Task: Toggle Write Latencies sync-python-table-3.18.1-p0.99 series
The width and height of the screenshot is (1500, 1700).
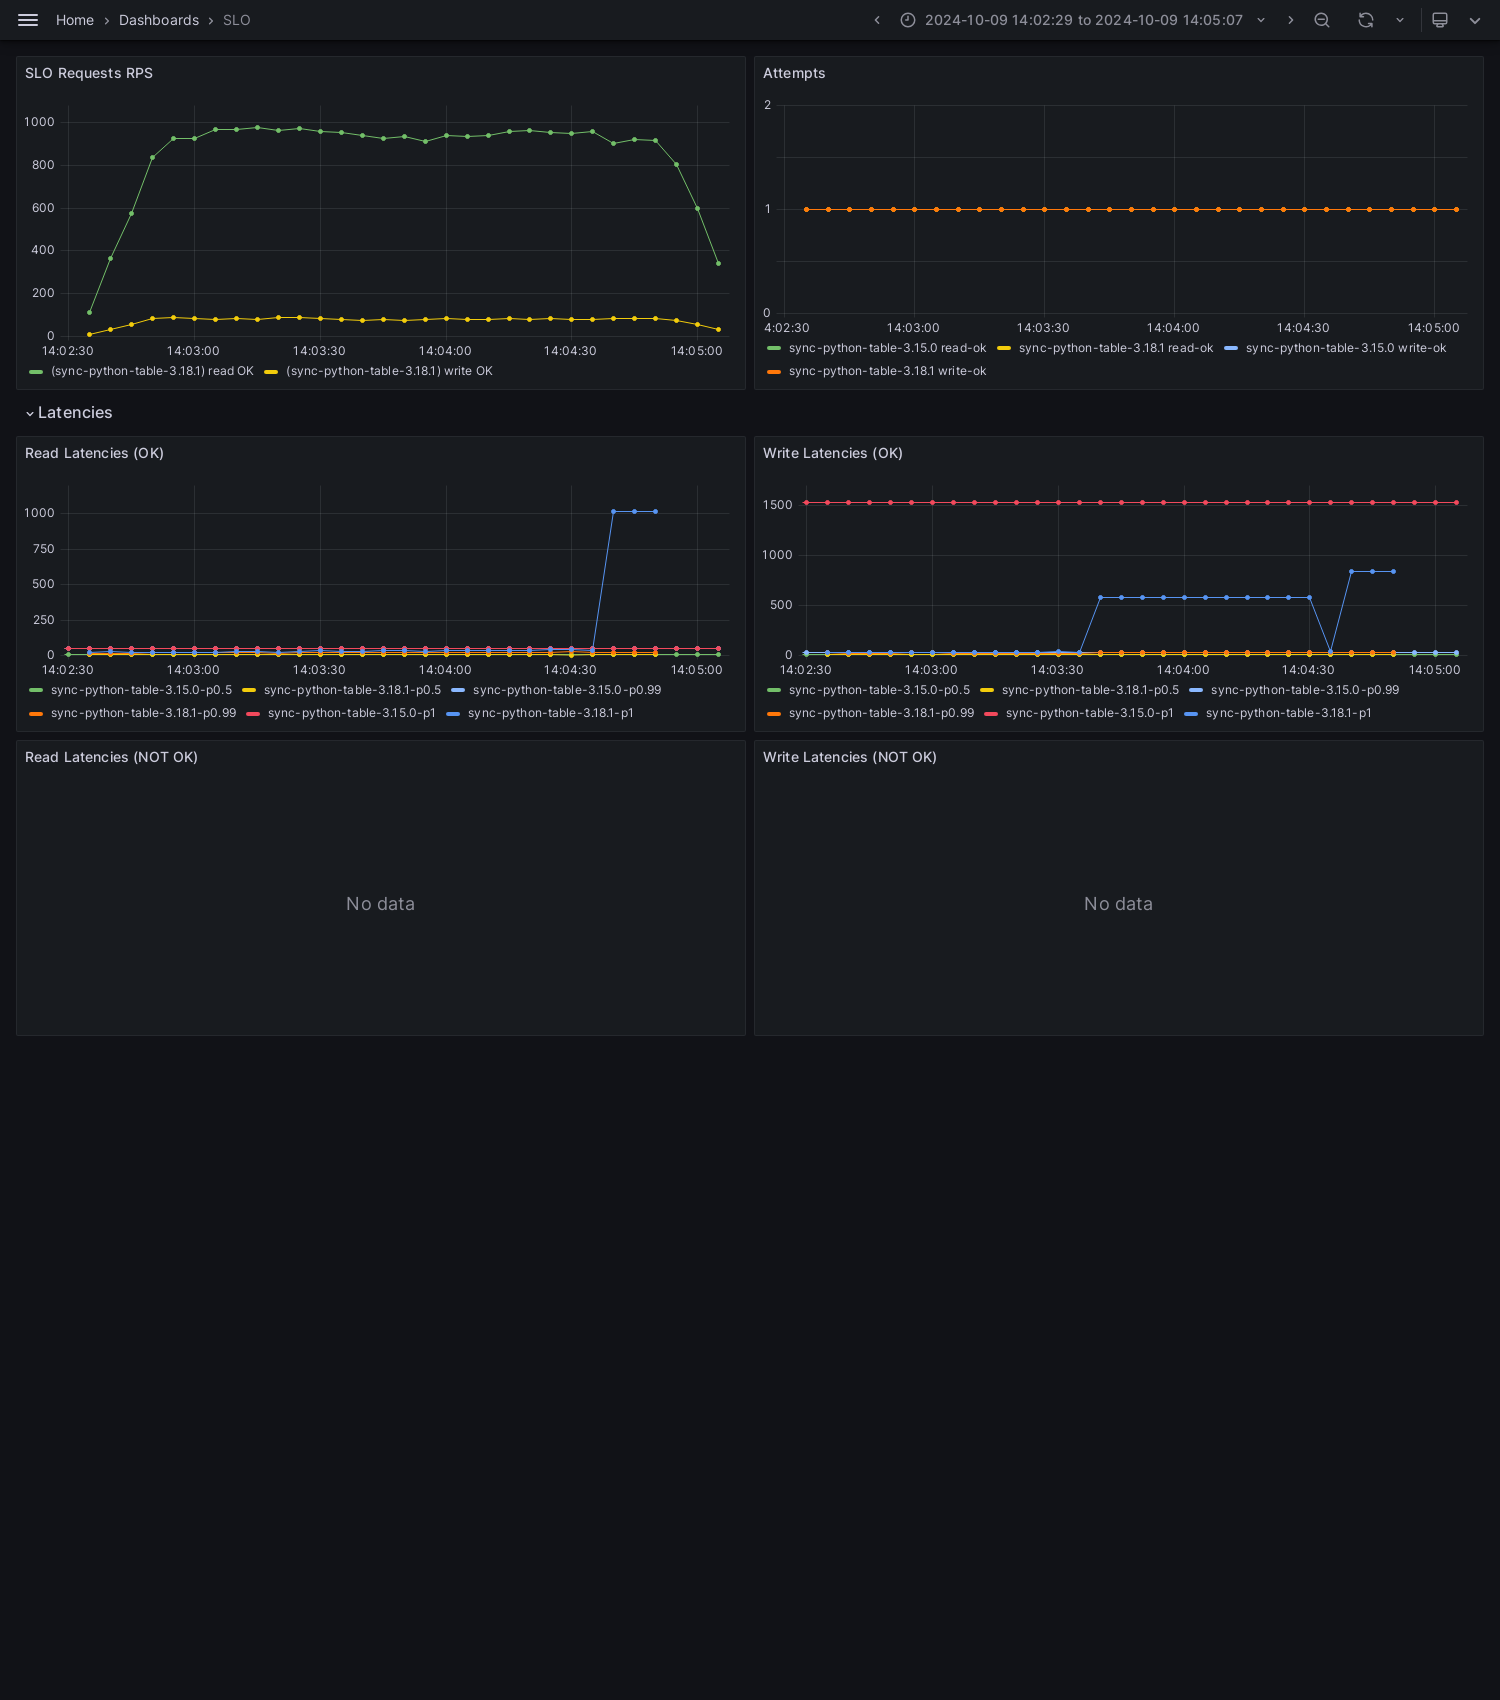Action: (x=881, y=713)
